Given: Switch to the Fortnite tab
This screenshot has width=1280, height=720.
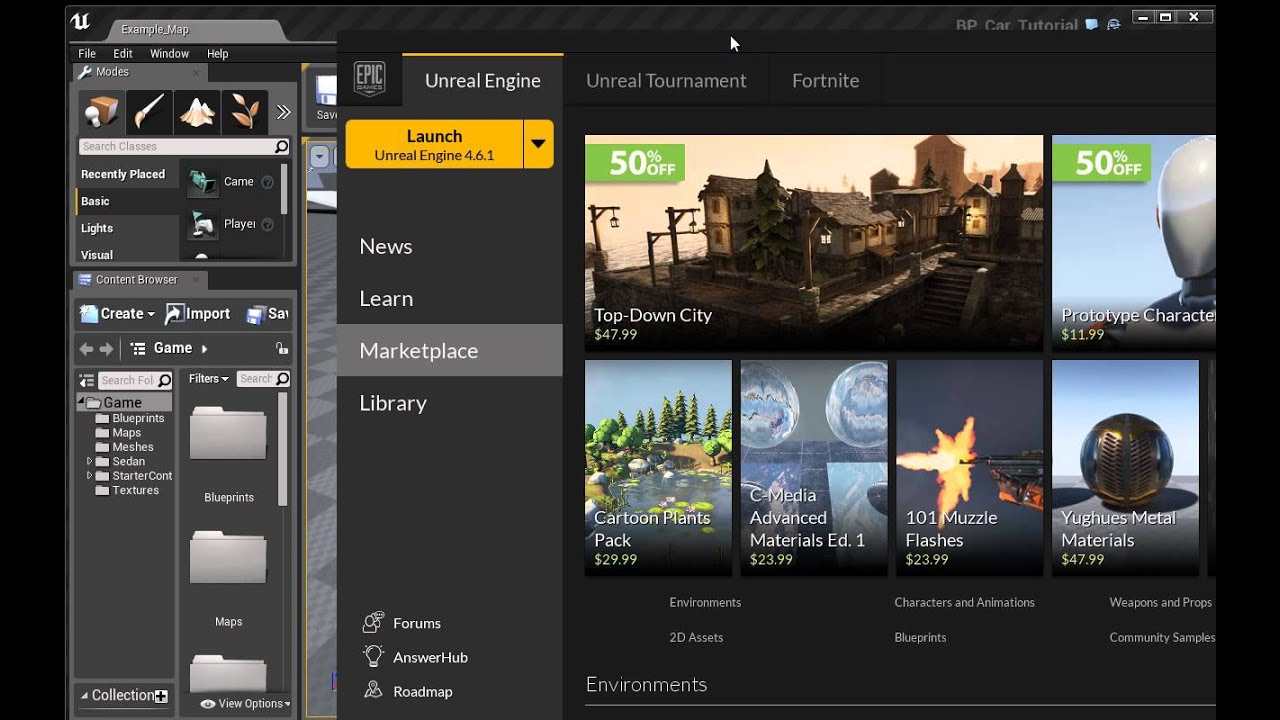Looking at the screenshot, I should tap(825, 81).
